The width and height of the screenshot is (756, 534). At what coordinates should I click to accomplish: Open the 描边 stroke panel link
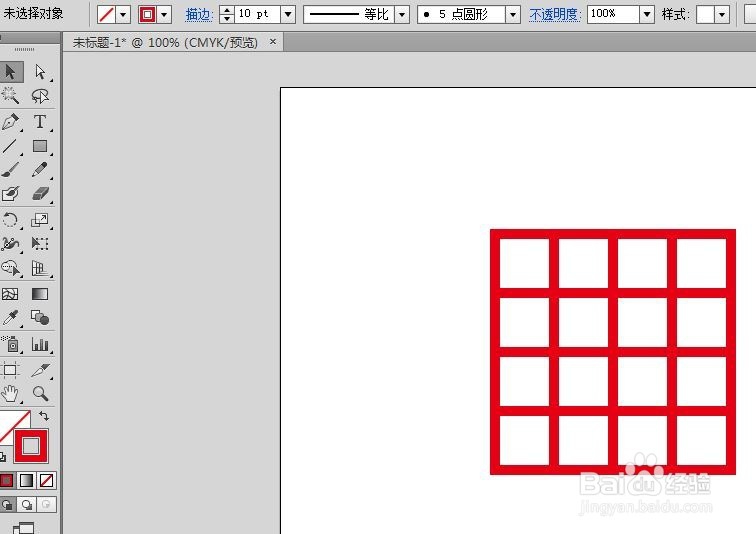pyautogui.click(x=199, y=14)
